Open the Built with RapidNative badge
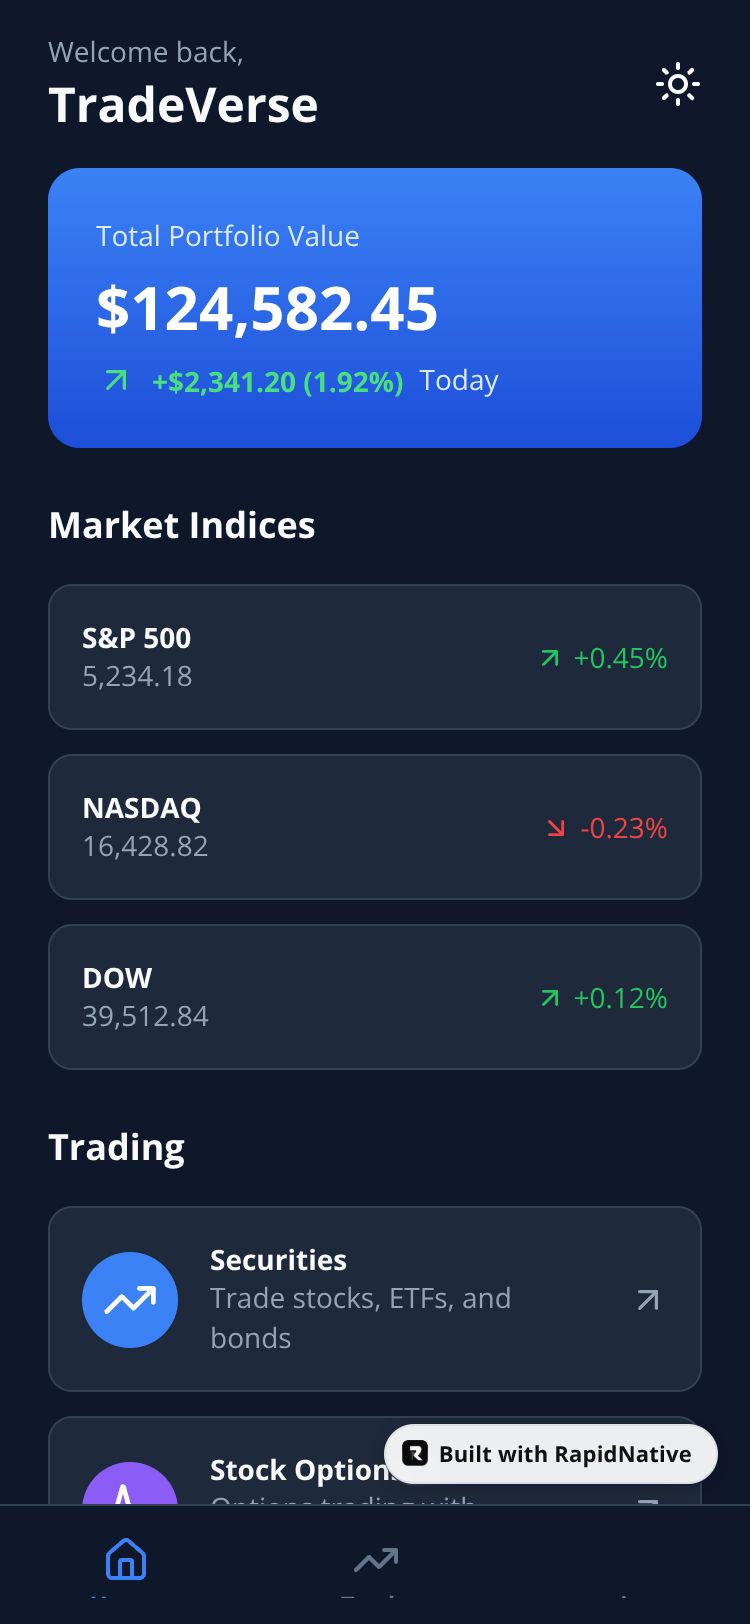 (551, 1454)
